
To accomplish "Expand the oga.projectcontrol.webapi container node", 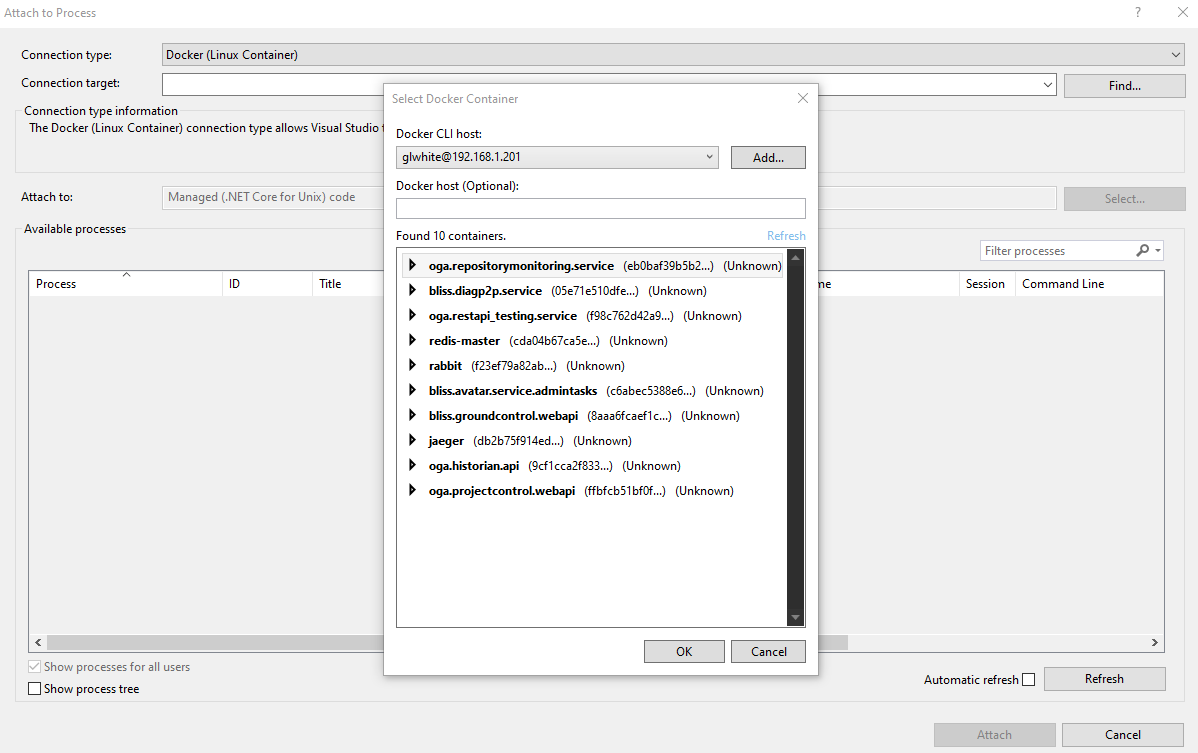I will click(x=413, y=490).
